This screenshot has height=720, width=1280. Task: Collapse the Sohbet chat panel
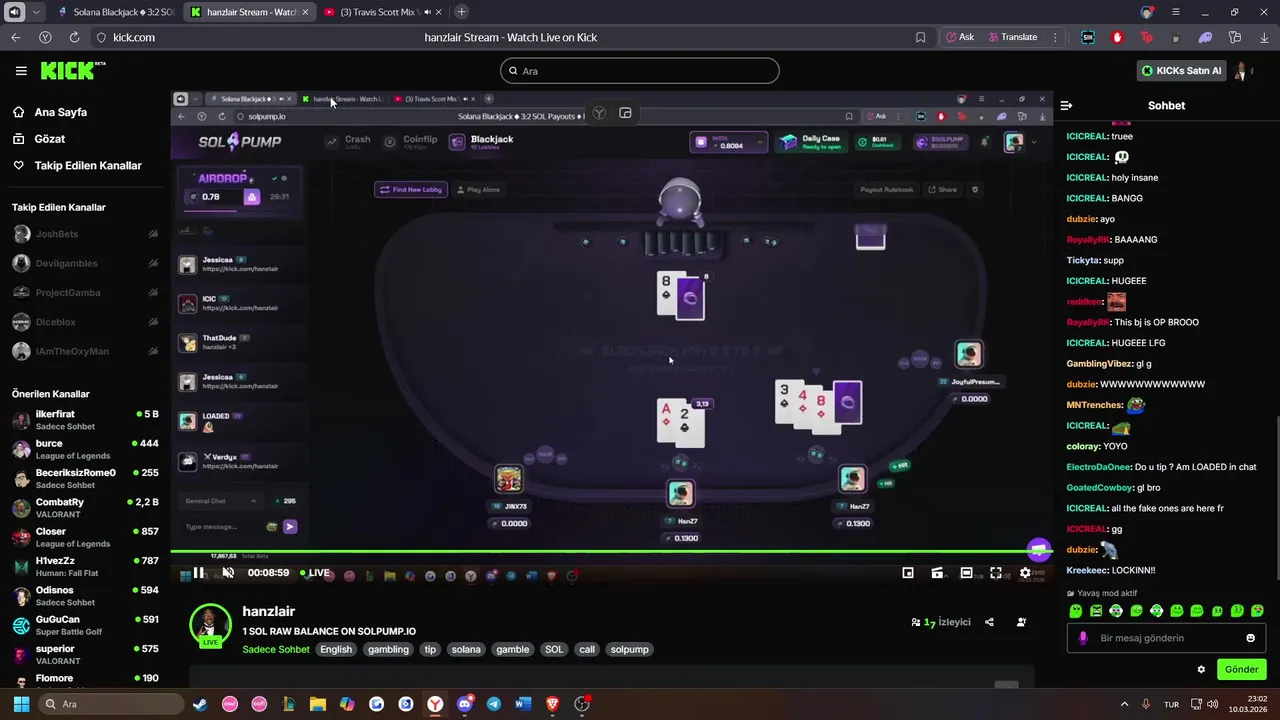click(1066, 105)
